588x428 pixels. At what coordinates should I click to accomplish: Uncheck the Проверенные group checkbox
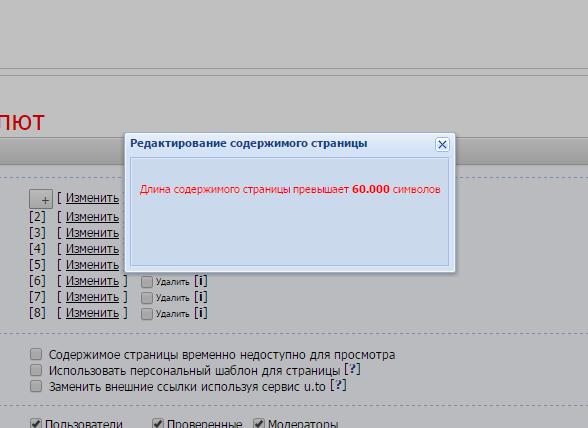(x=158, y=423)
